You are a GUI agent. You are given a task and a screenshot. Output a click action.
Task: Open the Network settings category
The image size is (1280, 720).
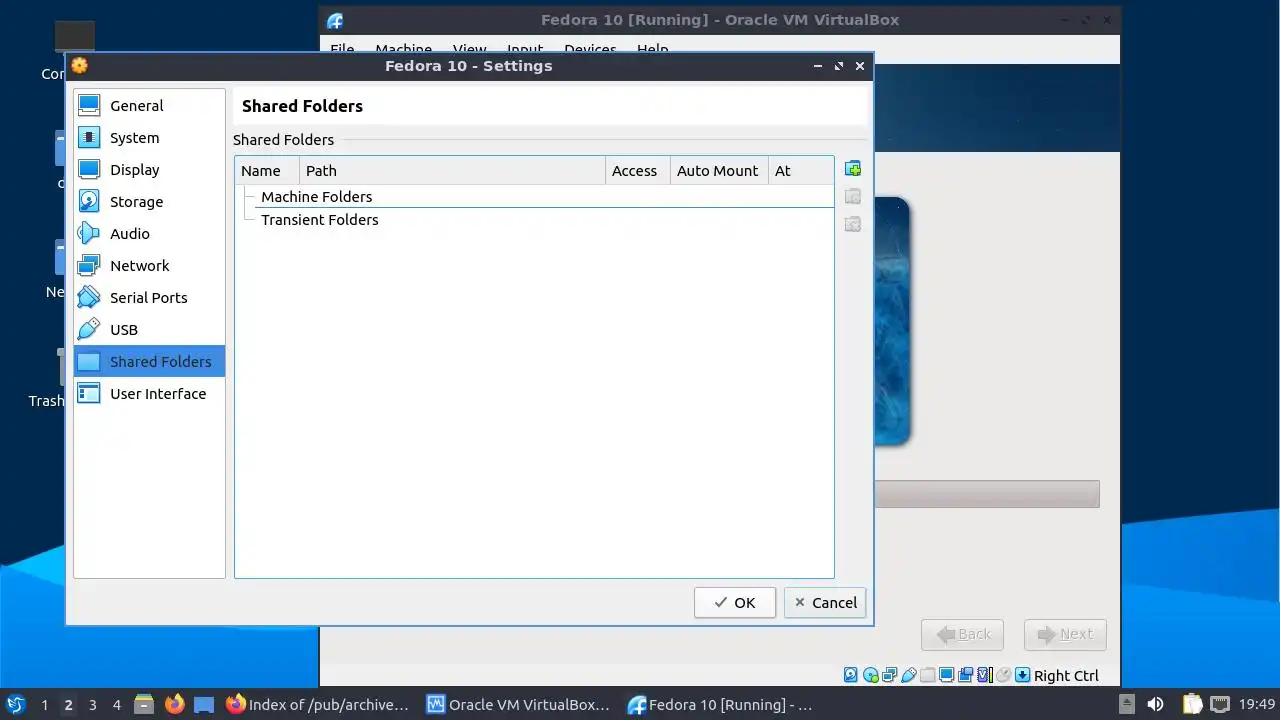150,266
